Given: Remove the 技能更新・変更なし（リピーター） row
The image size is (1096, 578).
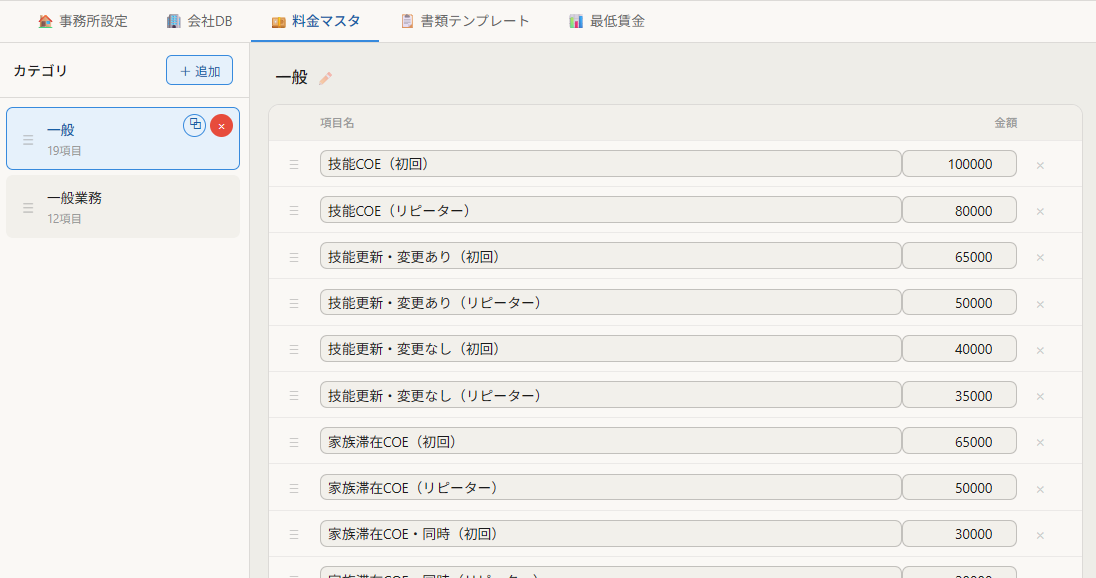Looking at the screenshot, I should (1040, 396).
